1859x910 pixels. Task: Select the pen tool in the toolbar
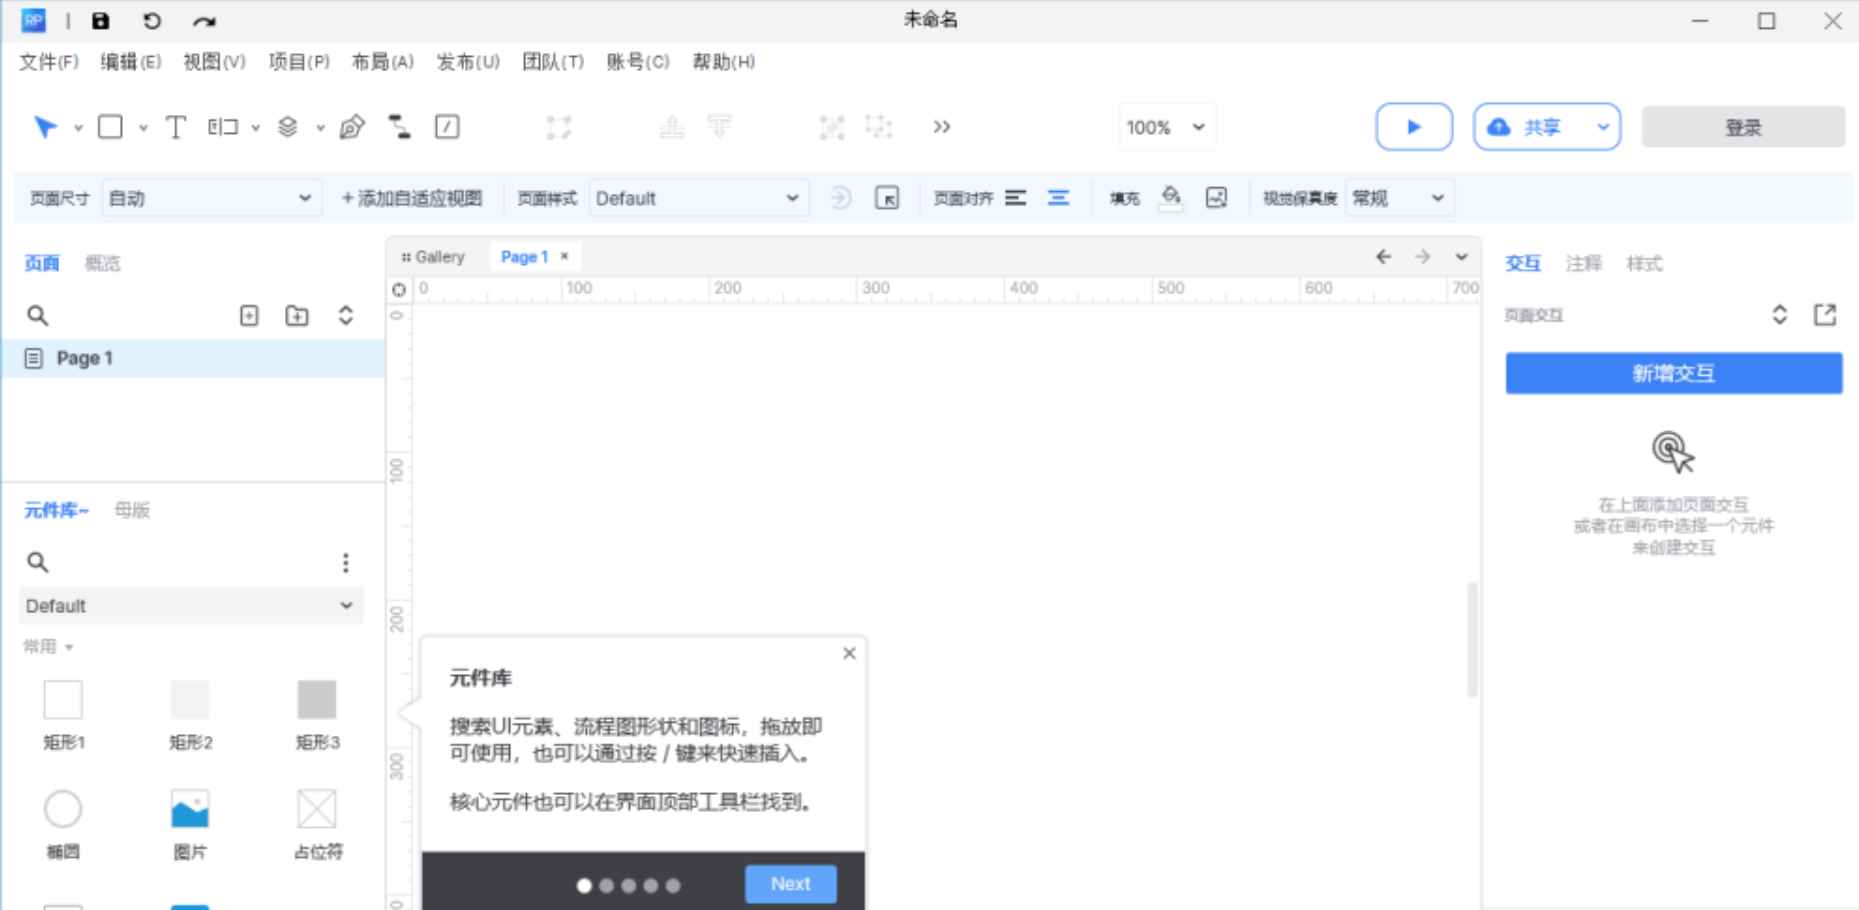(349, 127)
